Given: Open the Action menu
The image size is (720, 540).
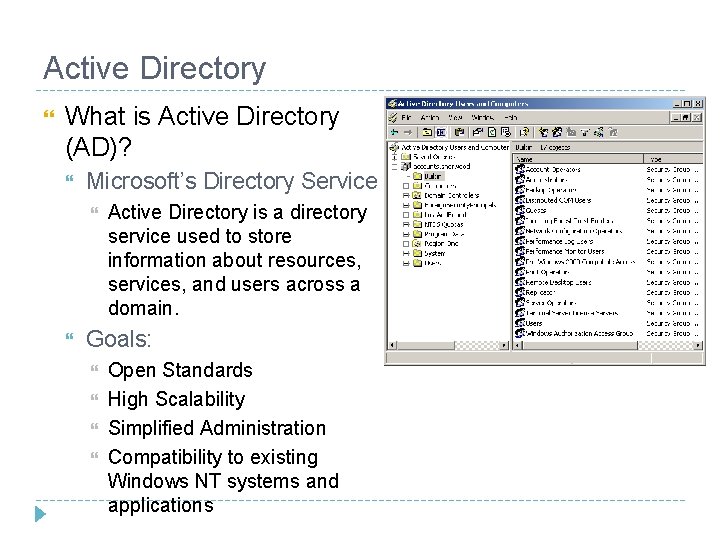Looking at the screenshot, I should click(430, 118).
